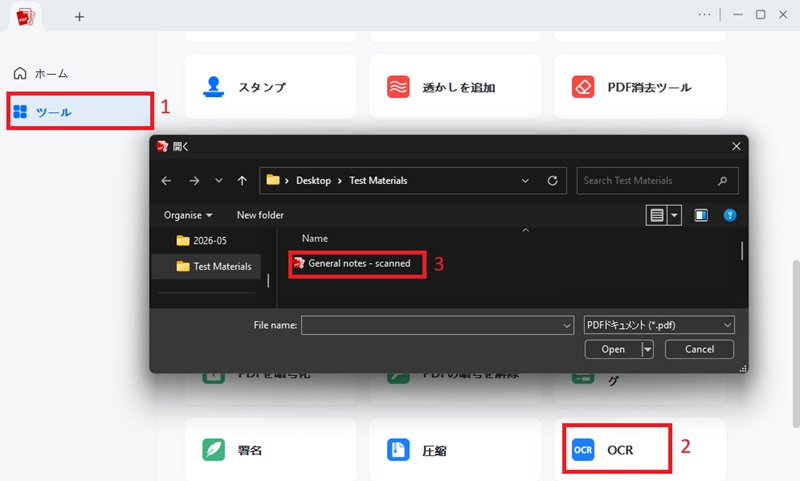The width and height of the screenshot is (800, 481).
Task: Click the PDF app logo tab
Action: pyautogui.click(x=26, y=17)
